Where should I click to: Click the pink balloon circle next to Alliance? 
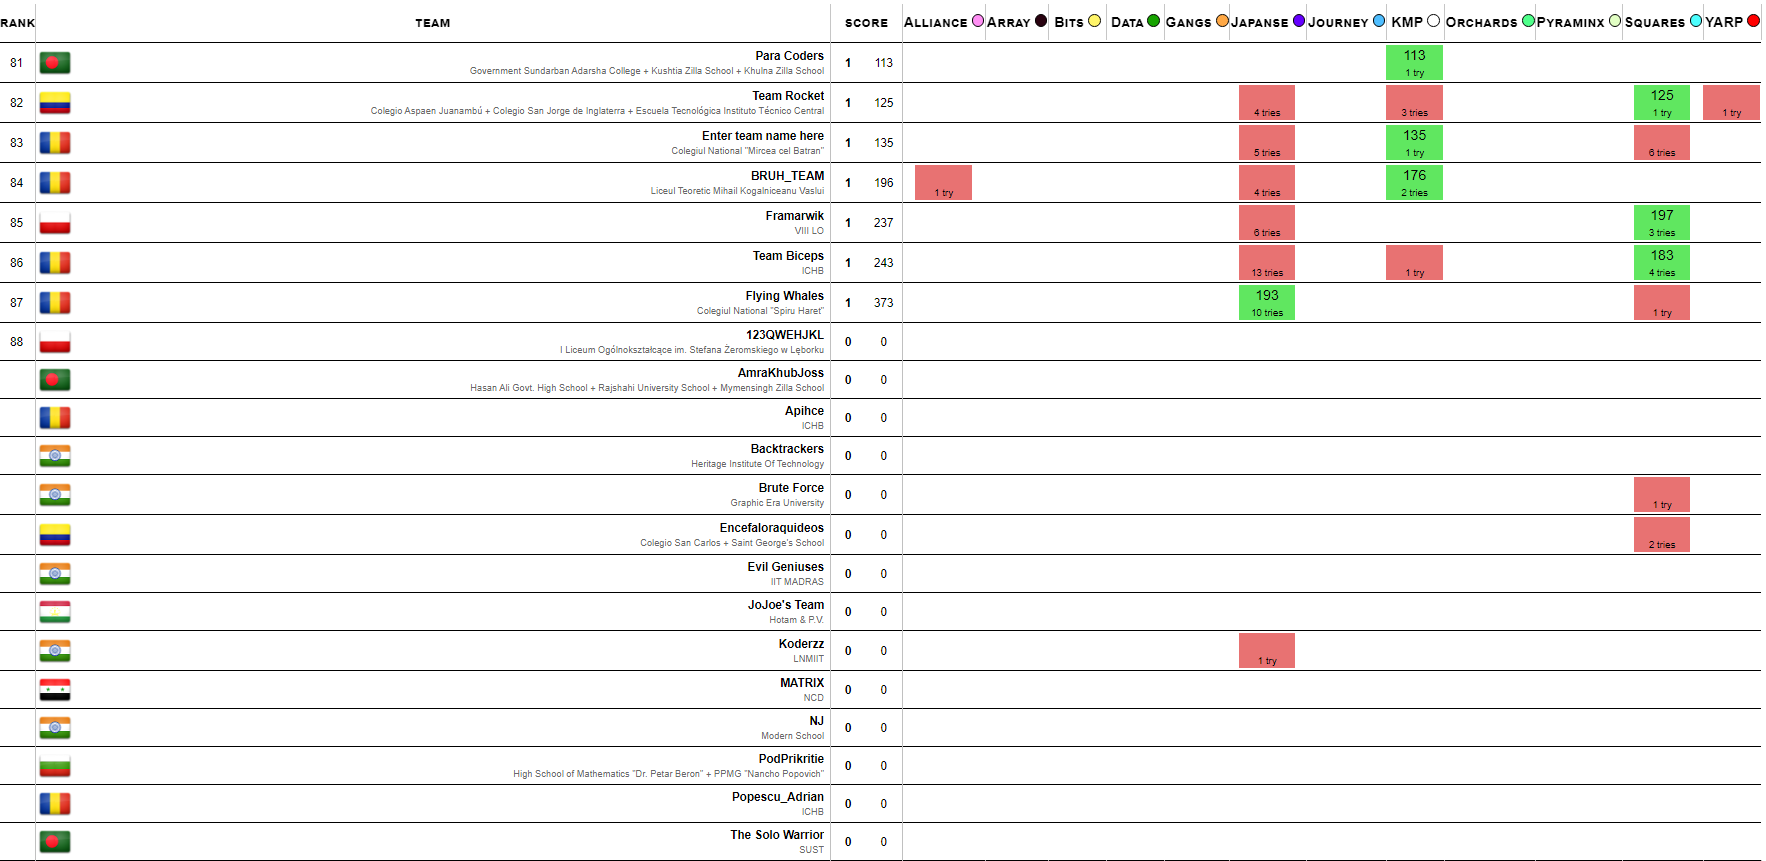pyautogui.click(x=978, y=21)
